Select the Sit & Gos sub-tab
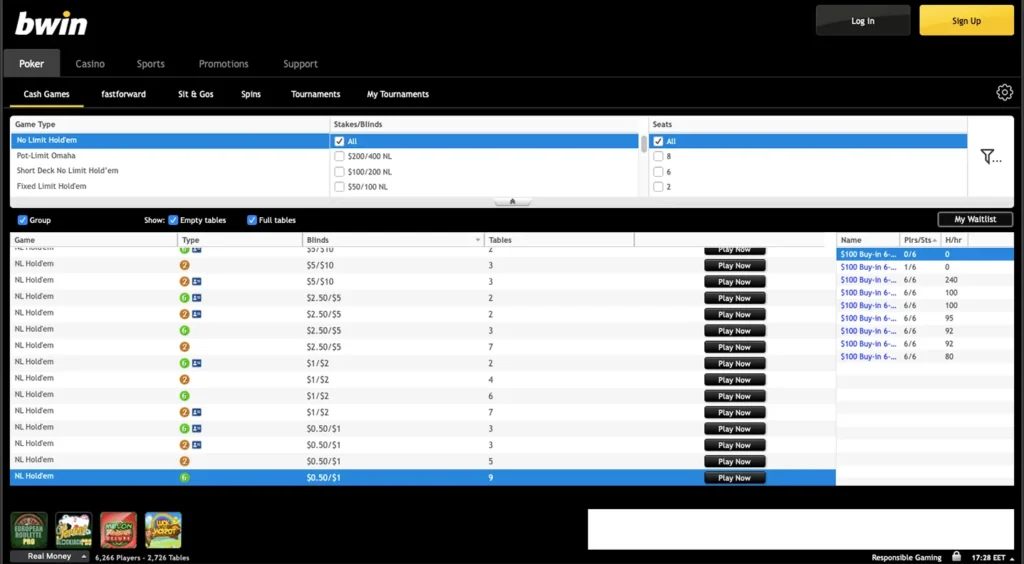 (196, 94)
